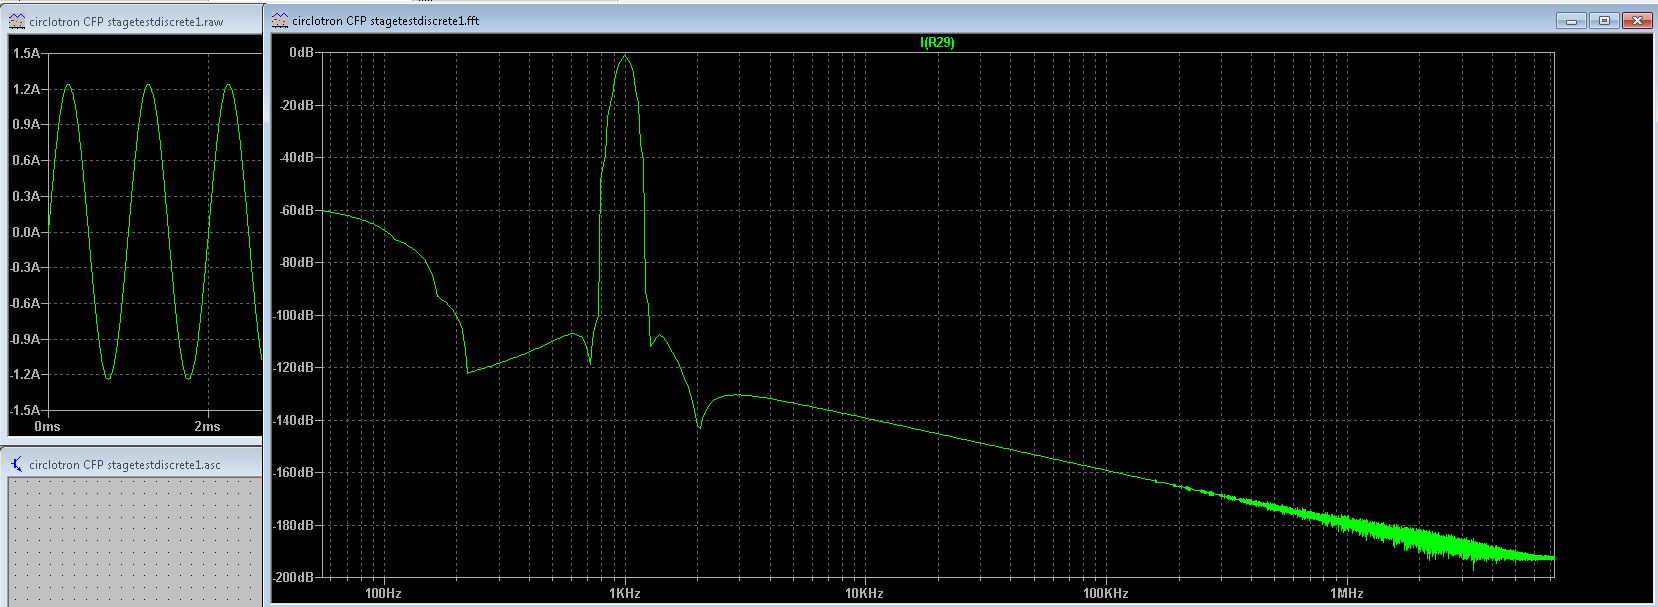Restore down the FFT plot window
Viewport: 1658px width, 607px height.
pyautogui.click(x=1604, y=20)
